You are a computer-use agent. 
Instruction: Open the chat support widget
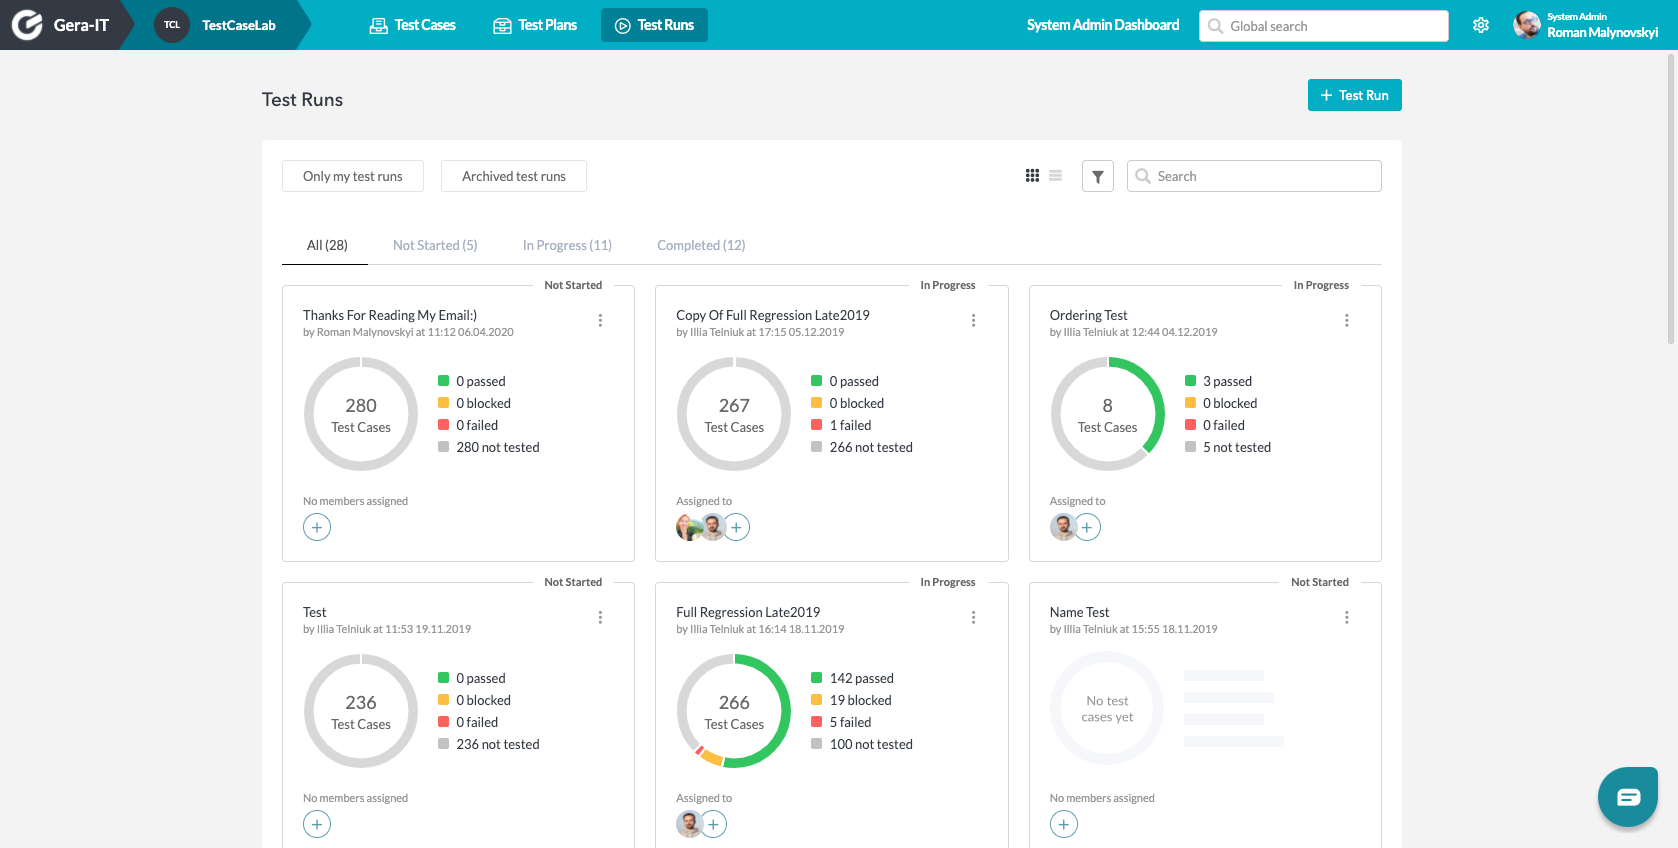pos(1627,796)
